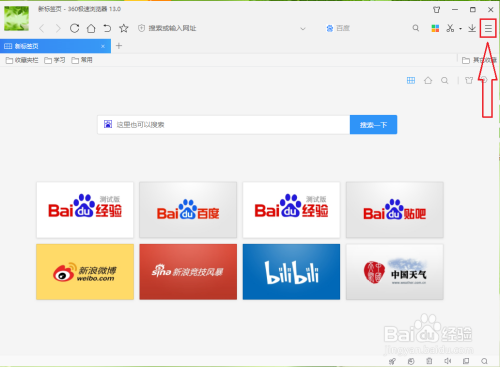Click the window icon in status bar

click(466, 361)
